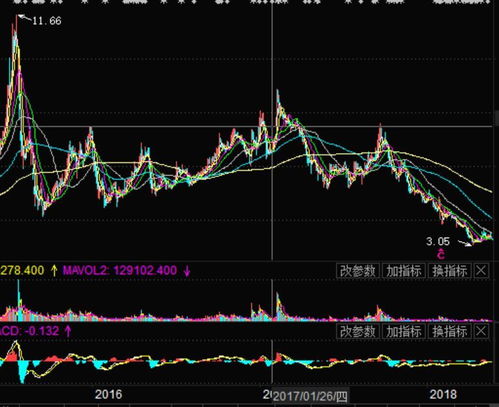Click 换指标 in the volume panel
The image size is (499, 407).
450,271
